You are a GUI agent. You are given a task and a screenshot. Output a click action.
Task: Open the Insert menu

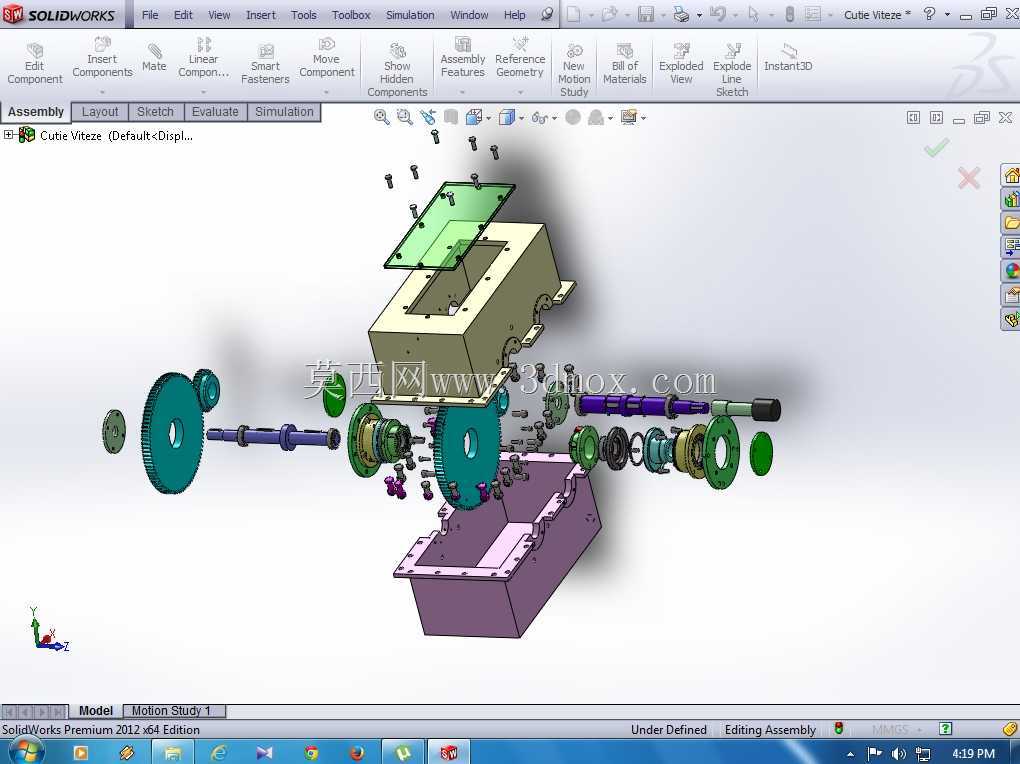[261, 14]
